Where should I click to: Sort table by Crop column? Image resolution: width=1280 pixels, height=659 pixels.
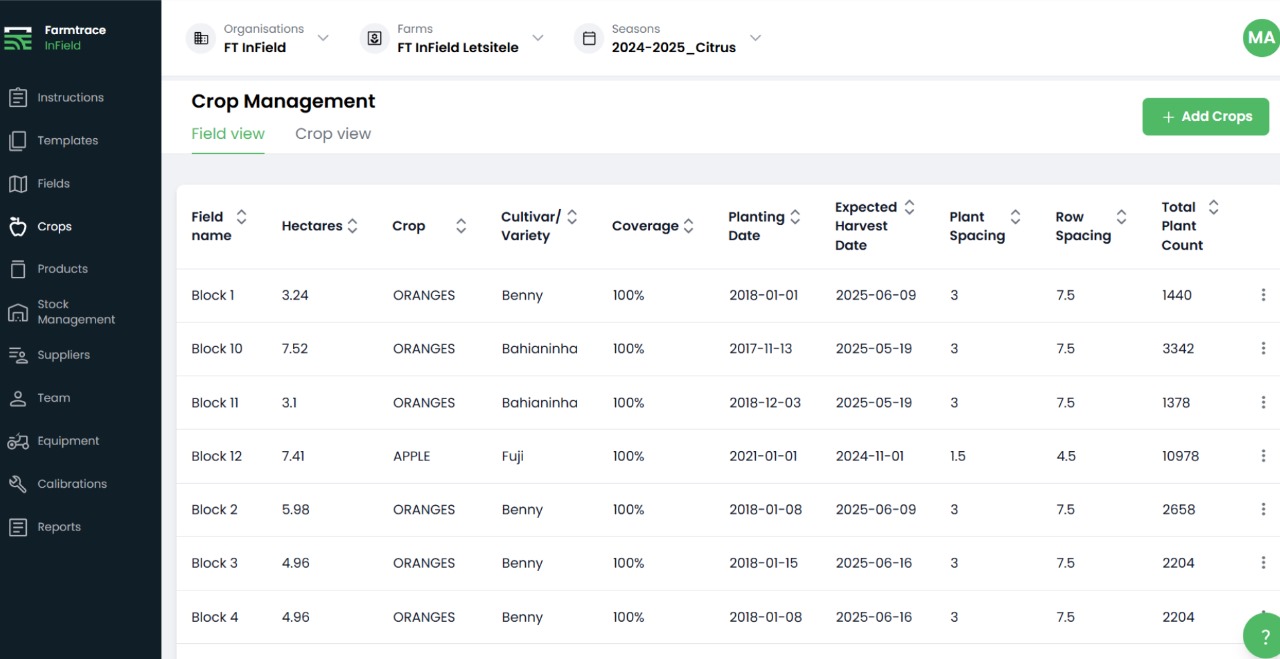coord(461,226)
